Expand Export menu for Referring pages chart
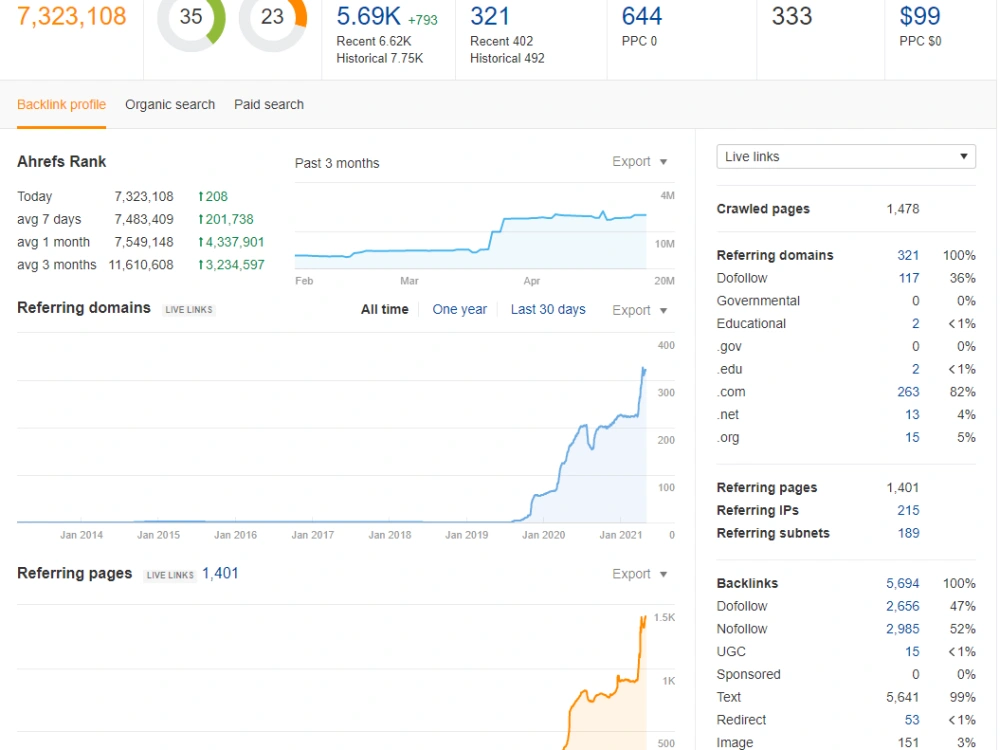The width and height of the screenshot is (1000, 750). pyautogui.click(x=640, y=574)
